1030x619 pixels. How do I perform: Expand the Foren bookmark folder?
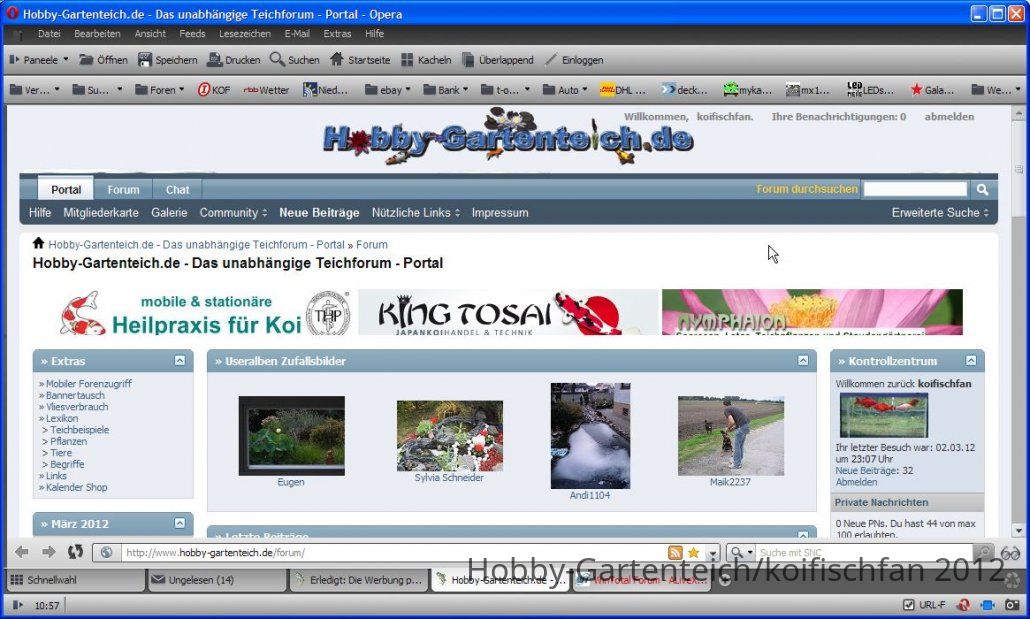tap(160, 90)
